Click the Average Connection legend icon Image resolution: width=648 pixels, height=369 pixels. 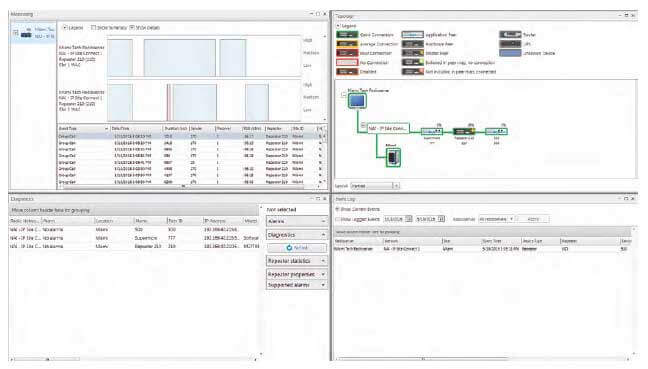point(347,44)
